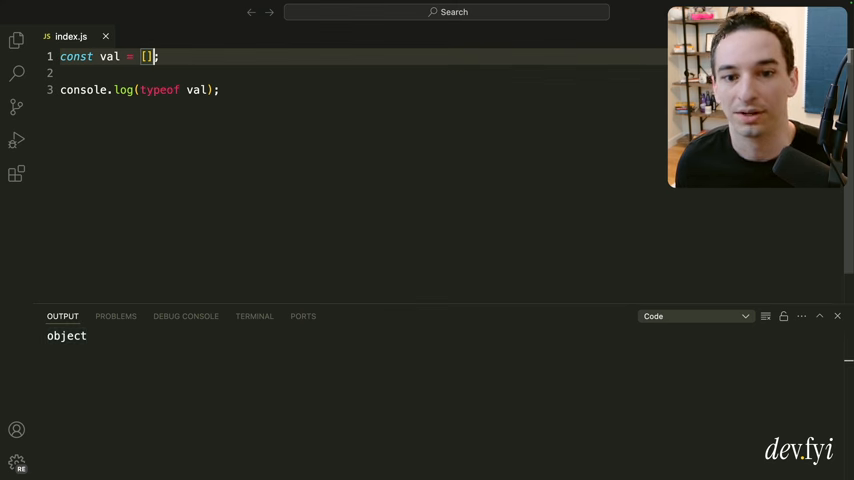Open the Code output channel dropdown
This screenshot has width=854, height=480.
pyautogui.click(x=696, y=317)
